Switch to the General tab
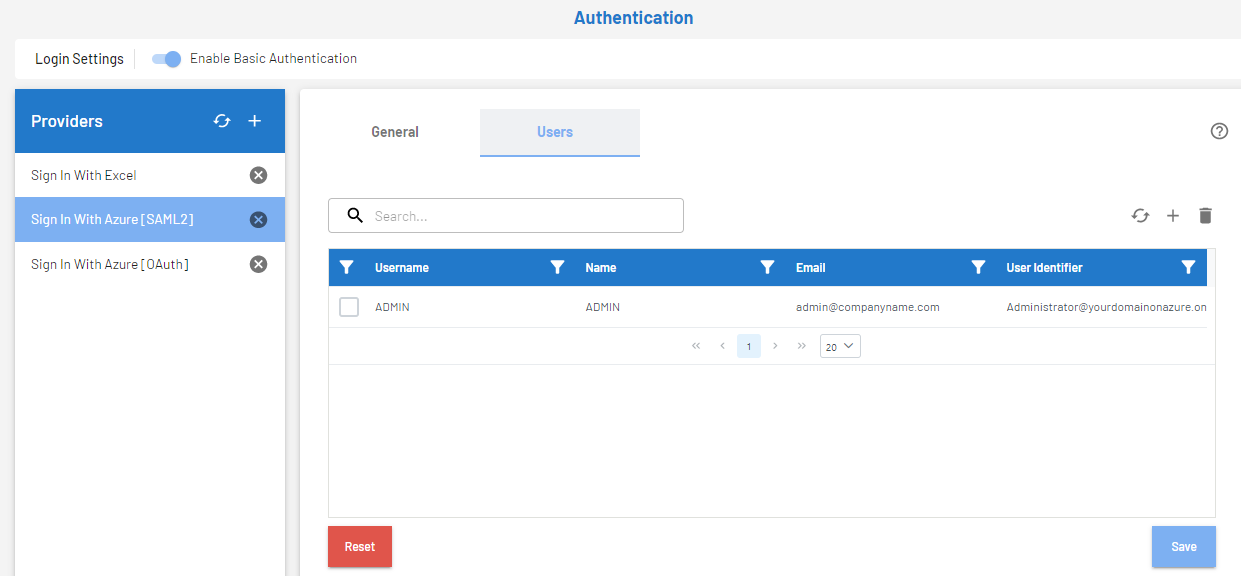The width and height of the screenshot is (1241, 576). pyautogui.click(x=395, y=132)
